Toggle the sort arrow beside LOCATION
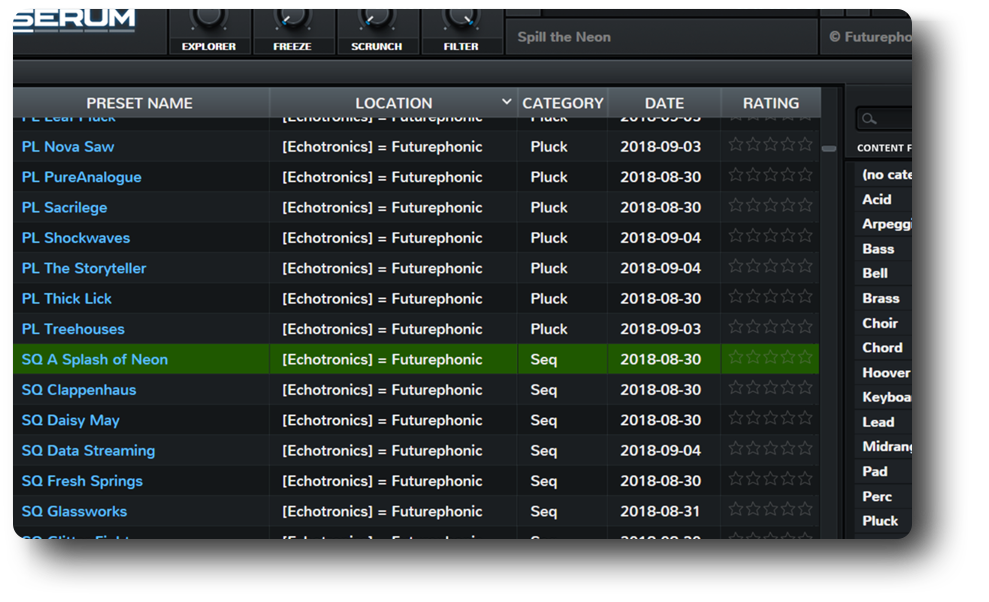This screenshot has height=602, width=989. (506, 102)
